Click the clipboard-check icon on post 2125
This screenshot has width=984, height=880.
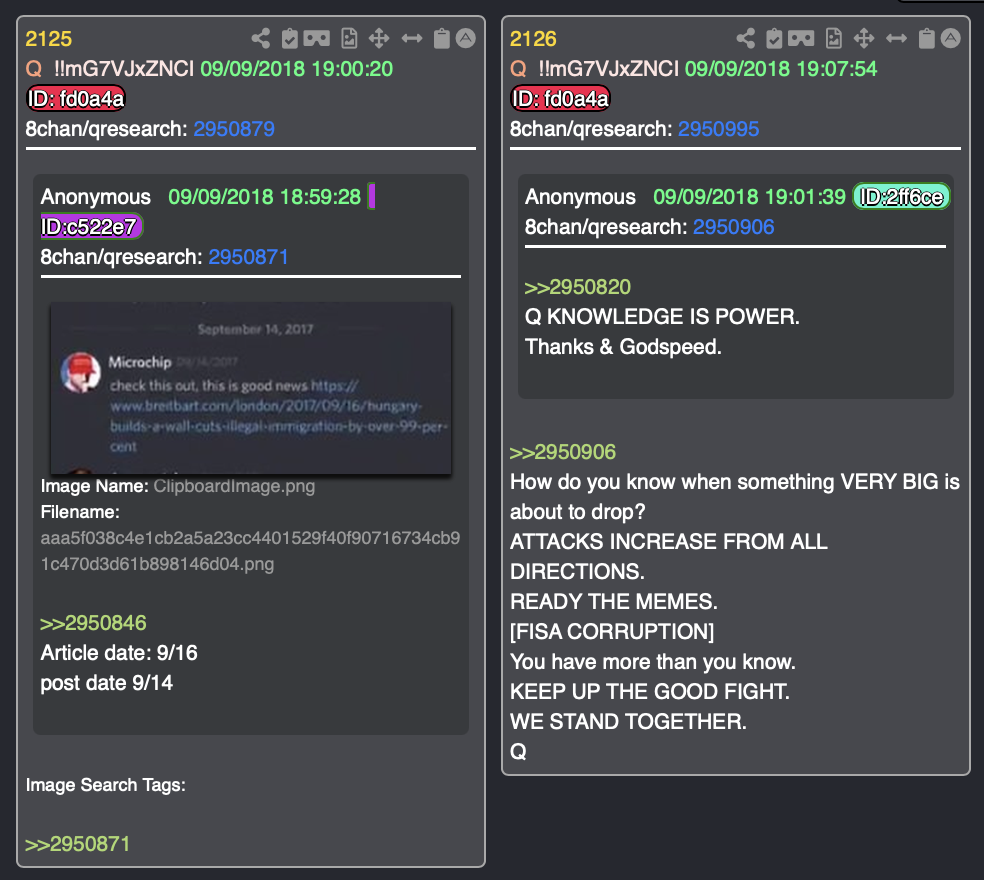(289, 38)
